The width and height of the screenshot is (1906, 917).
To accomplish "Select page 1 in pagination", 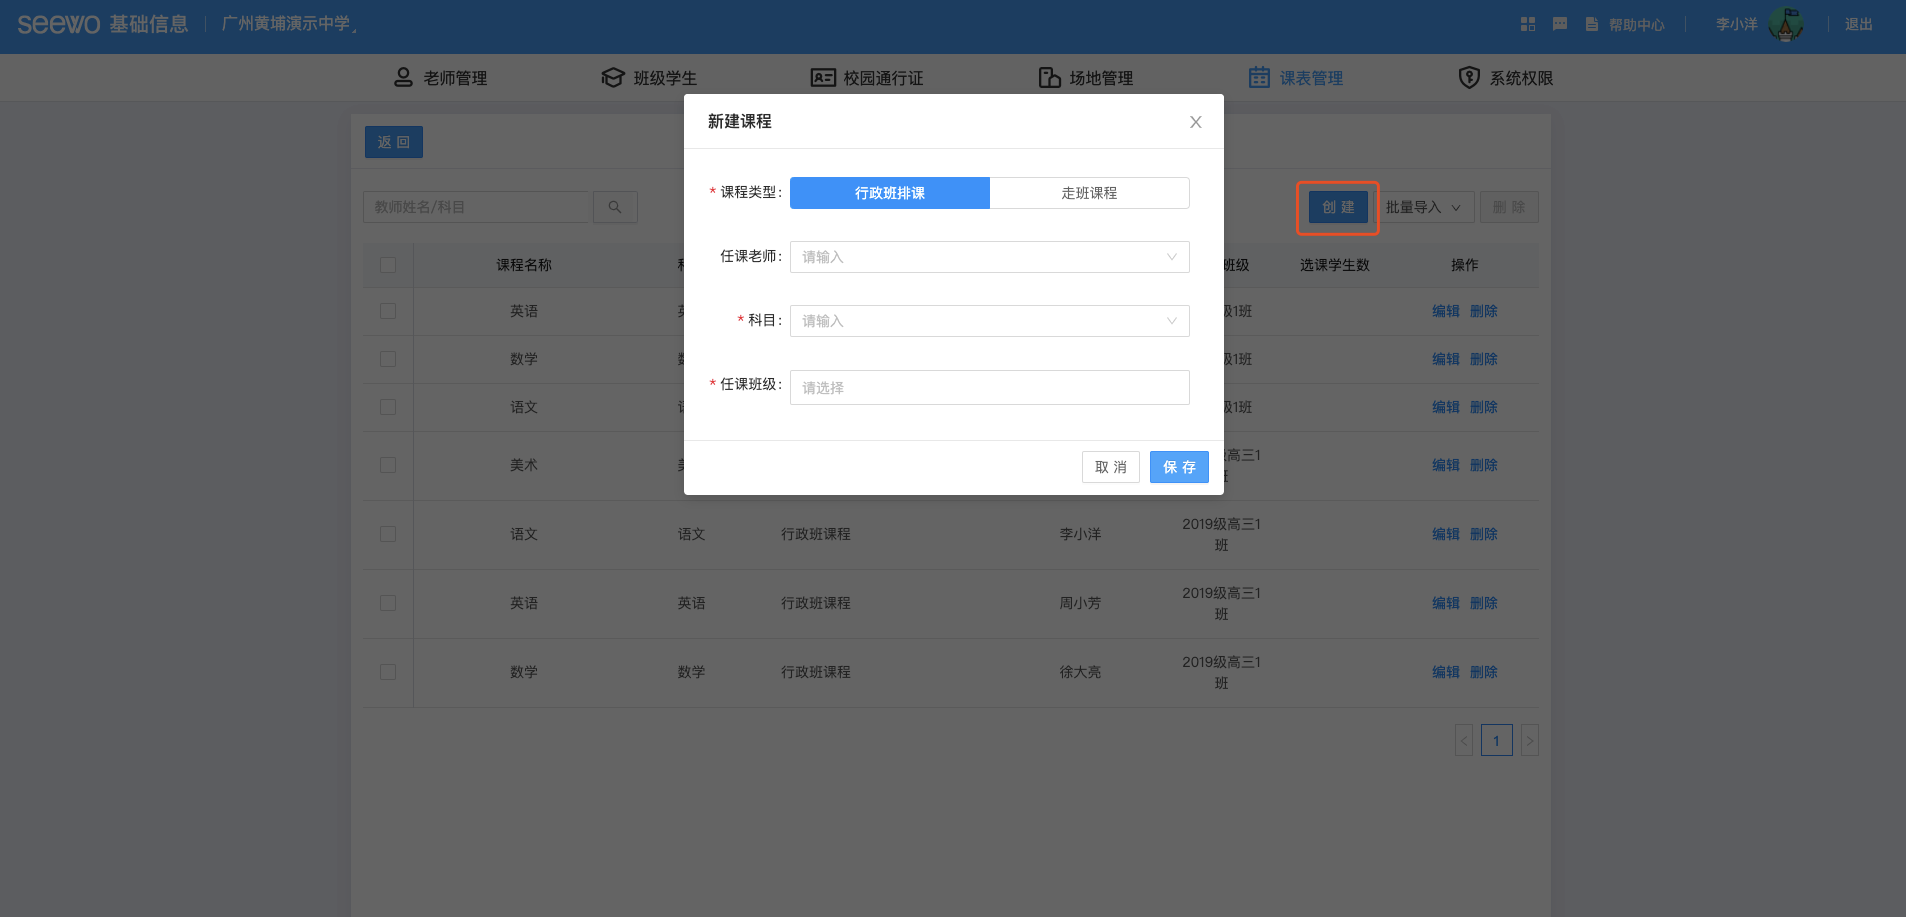I will pos(1496,740).
